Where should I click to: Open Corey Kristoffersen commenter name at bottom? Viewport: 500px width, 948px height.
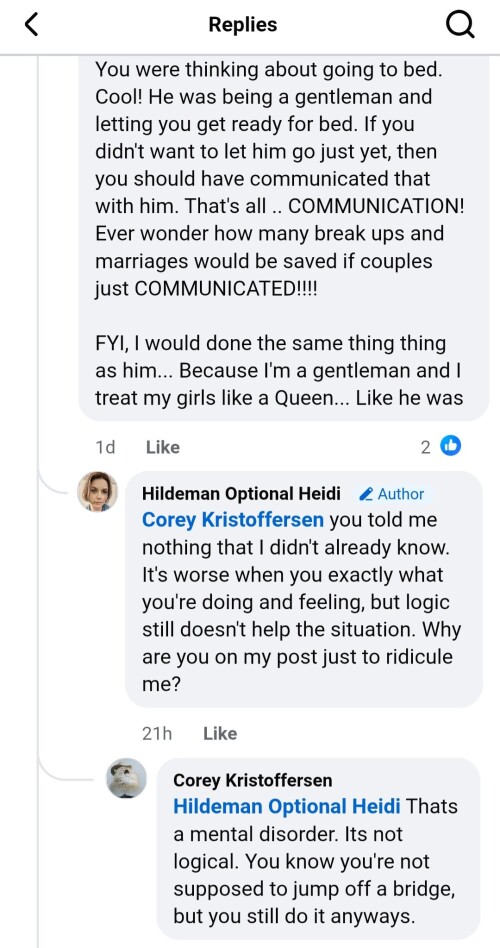coord(253,780)
